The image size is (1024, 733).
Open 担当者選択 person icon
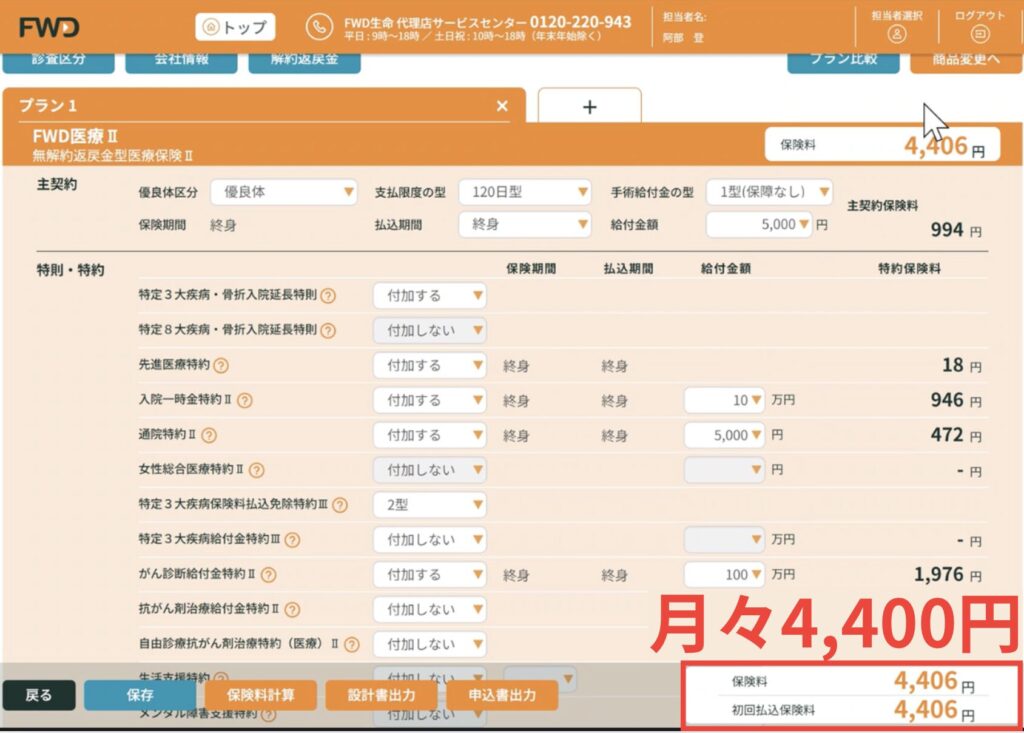pyautogui.click(x=897, y=34)
